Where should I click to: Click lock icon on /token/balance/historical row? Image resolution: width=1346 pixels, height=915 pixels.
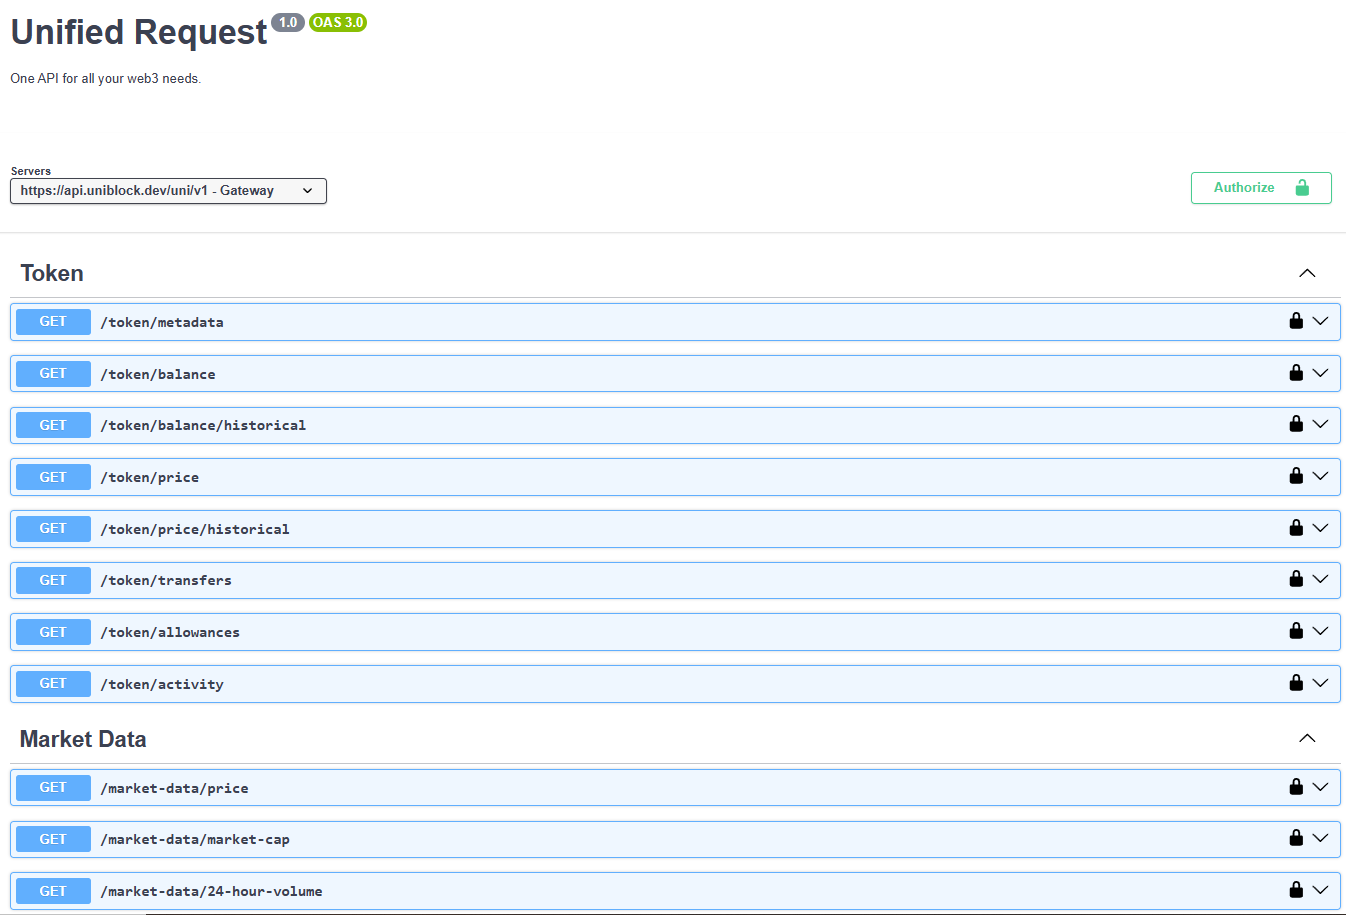coord(1296,424)
